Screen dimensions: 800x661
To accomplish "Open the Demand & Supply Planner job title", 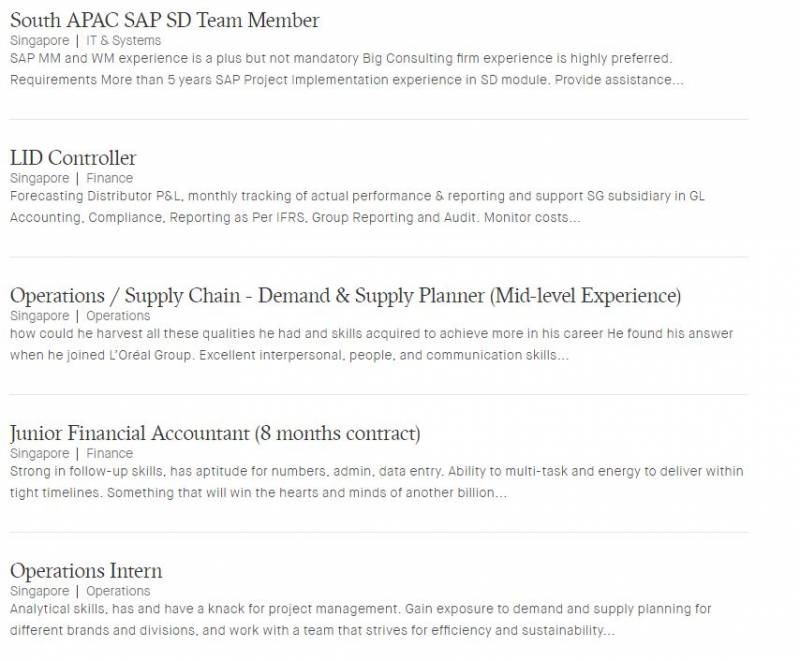I will [x=345, y=296].
